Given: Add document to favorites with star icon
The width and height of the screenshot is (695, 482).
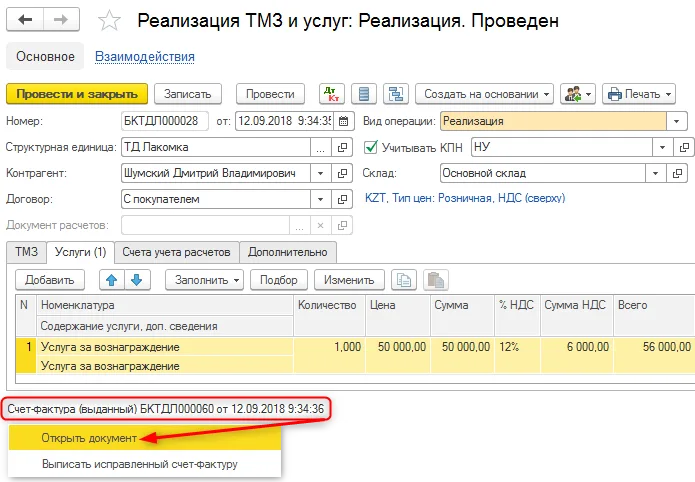Looking at the screenshot, I should (109, 21).
